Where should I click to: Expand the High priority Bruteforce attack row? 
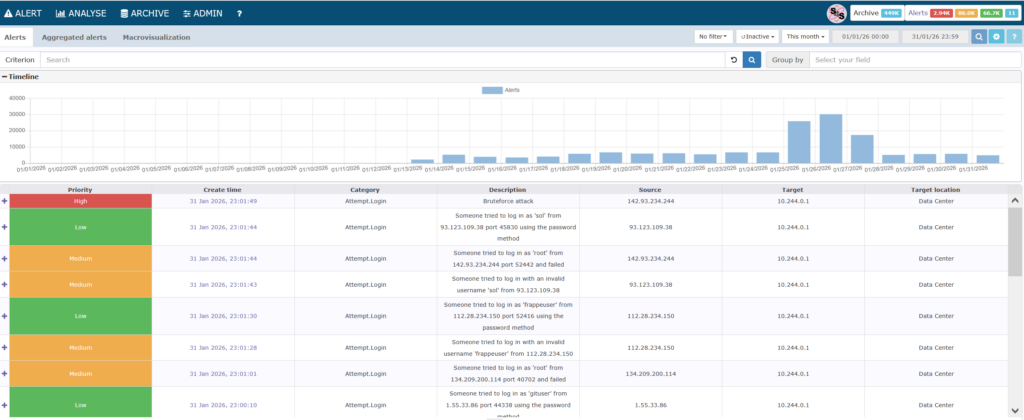click(x=5, y=201)
